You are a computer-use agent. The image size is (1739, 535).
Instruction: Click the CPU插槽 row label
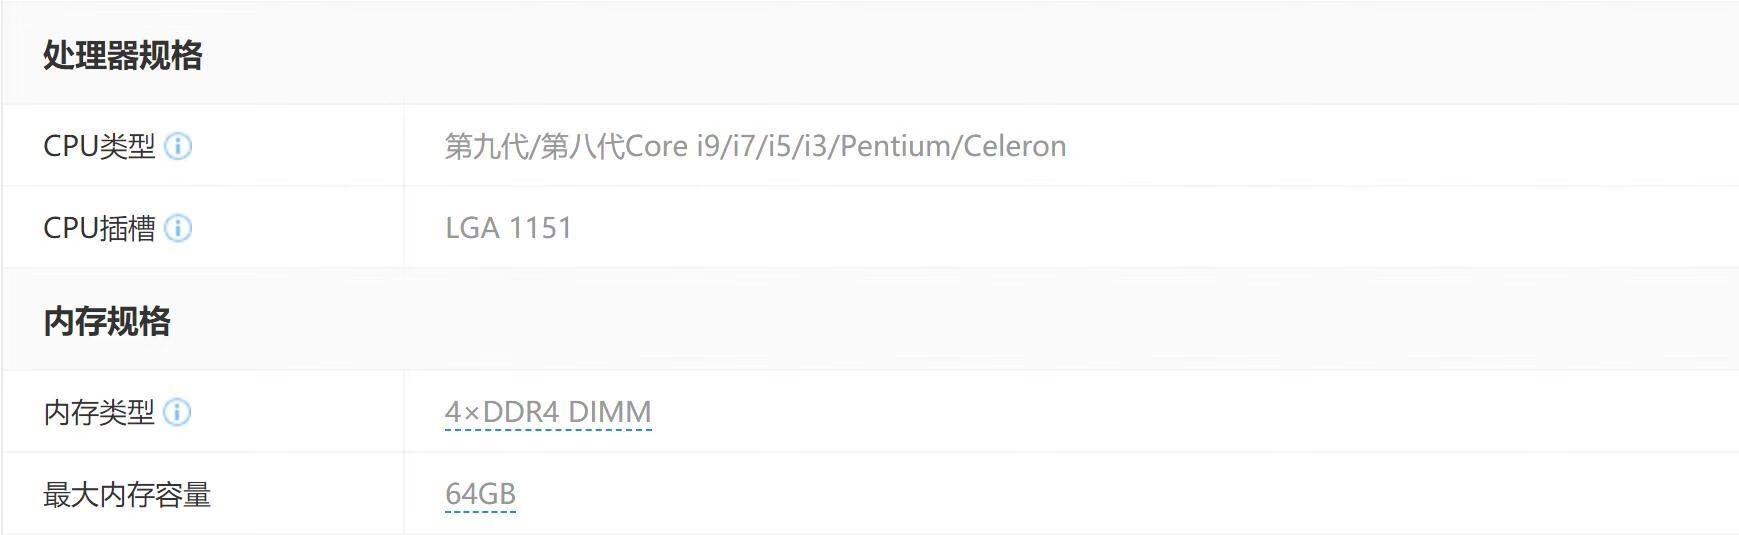point(99,228)
